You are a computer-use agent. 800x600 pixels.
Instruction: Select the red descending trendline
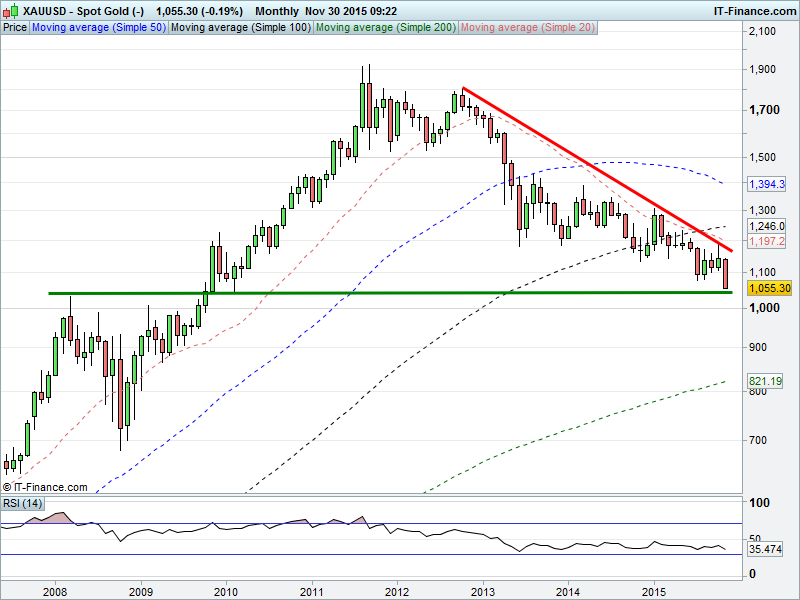click(600, 170)
